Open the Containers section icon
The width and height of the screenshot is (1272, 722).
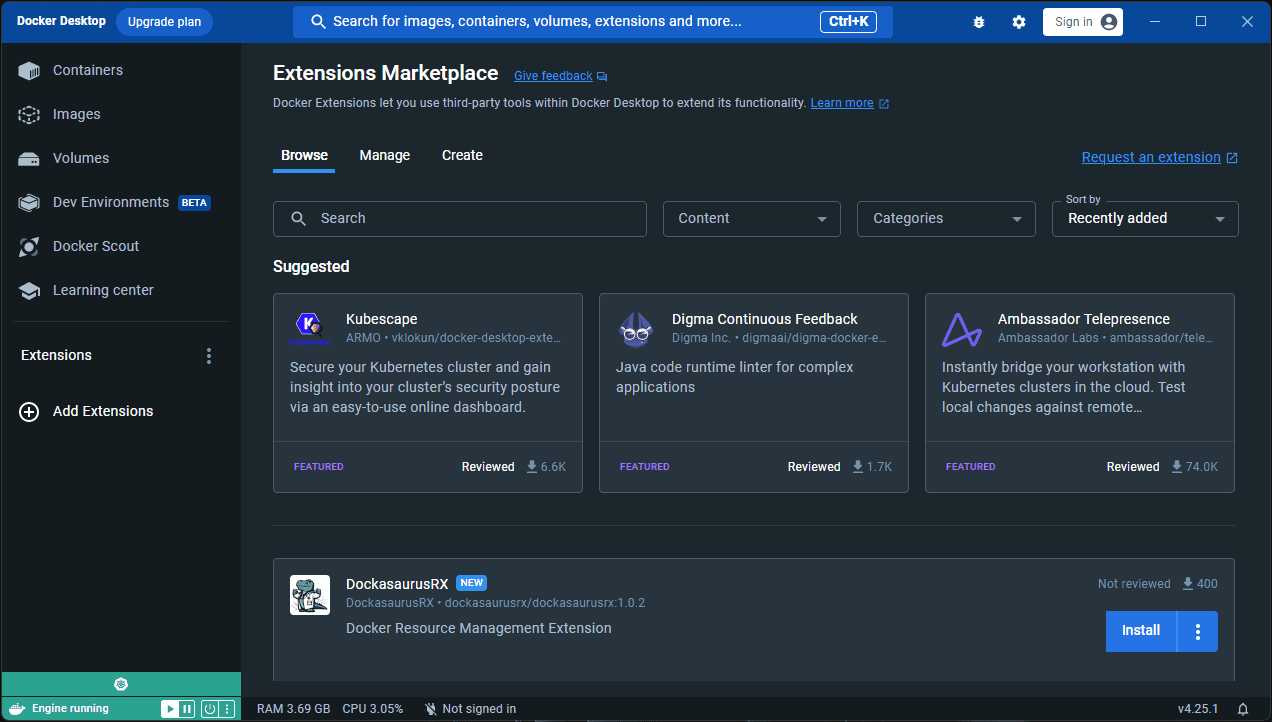[29, 71]
